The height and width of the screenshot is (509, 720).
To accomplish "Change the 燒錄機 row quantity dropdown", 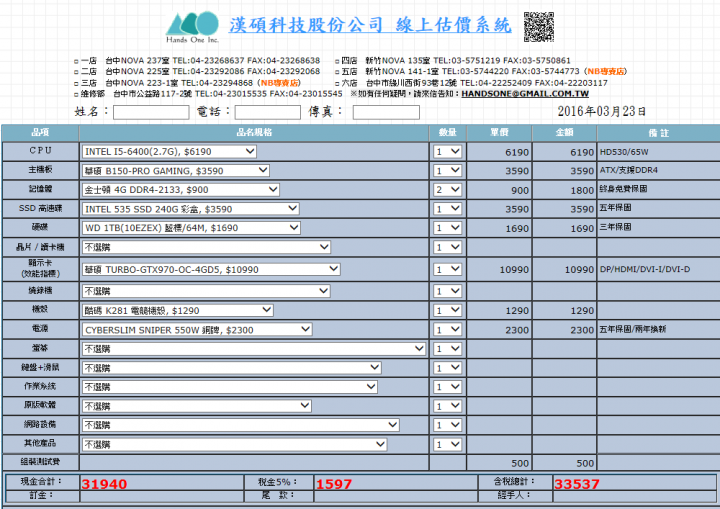I will pos(447,291).
